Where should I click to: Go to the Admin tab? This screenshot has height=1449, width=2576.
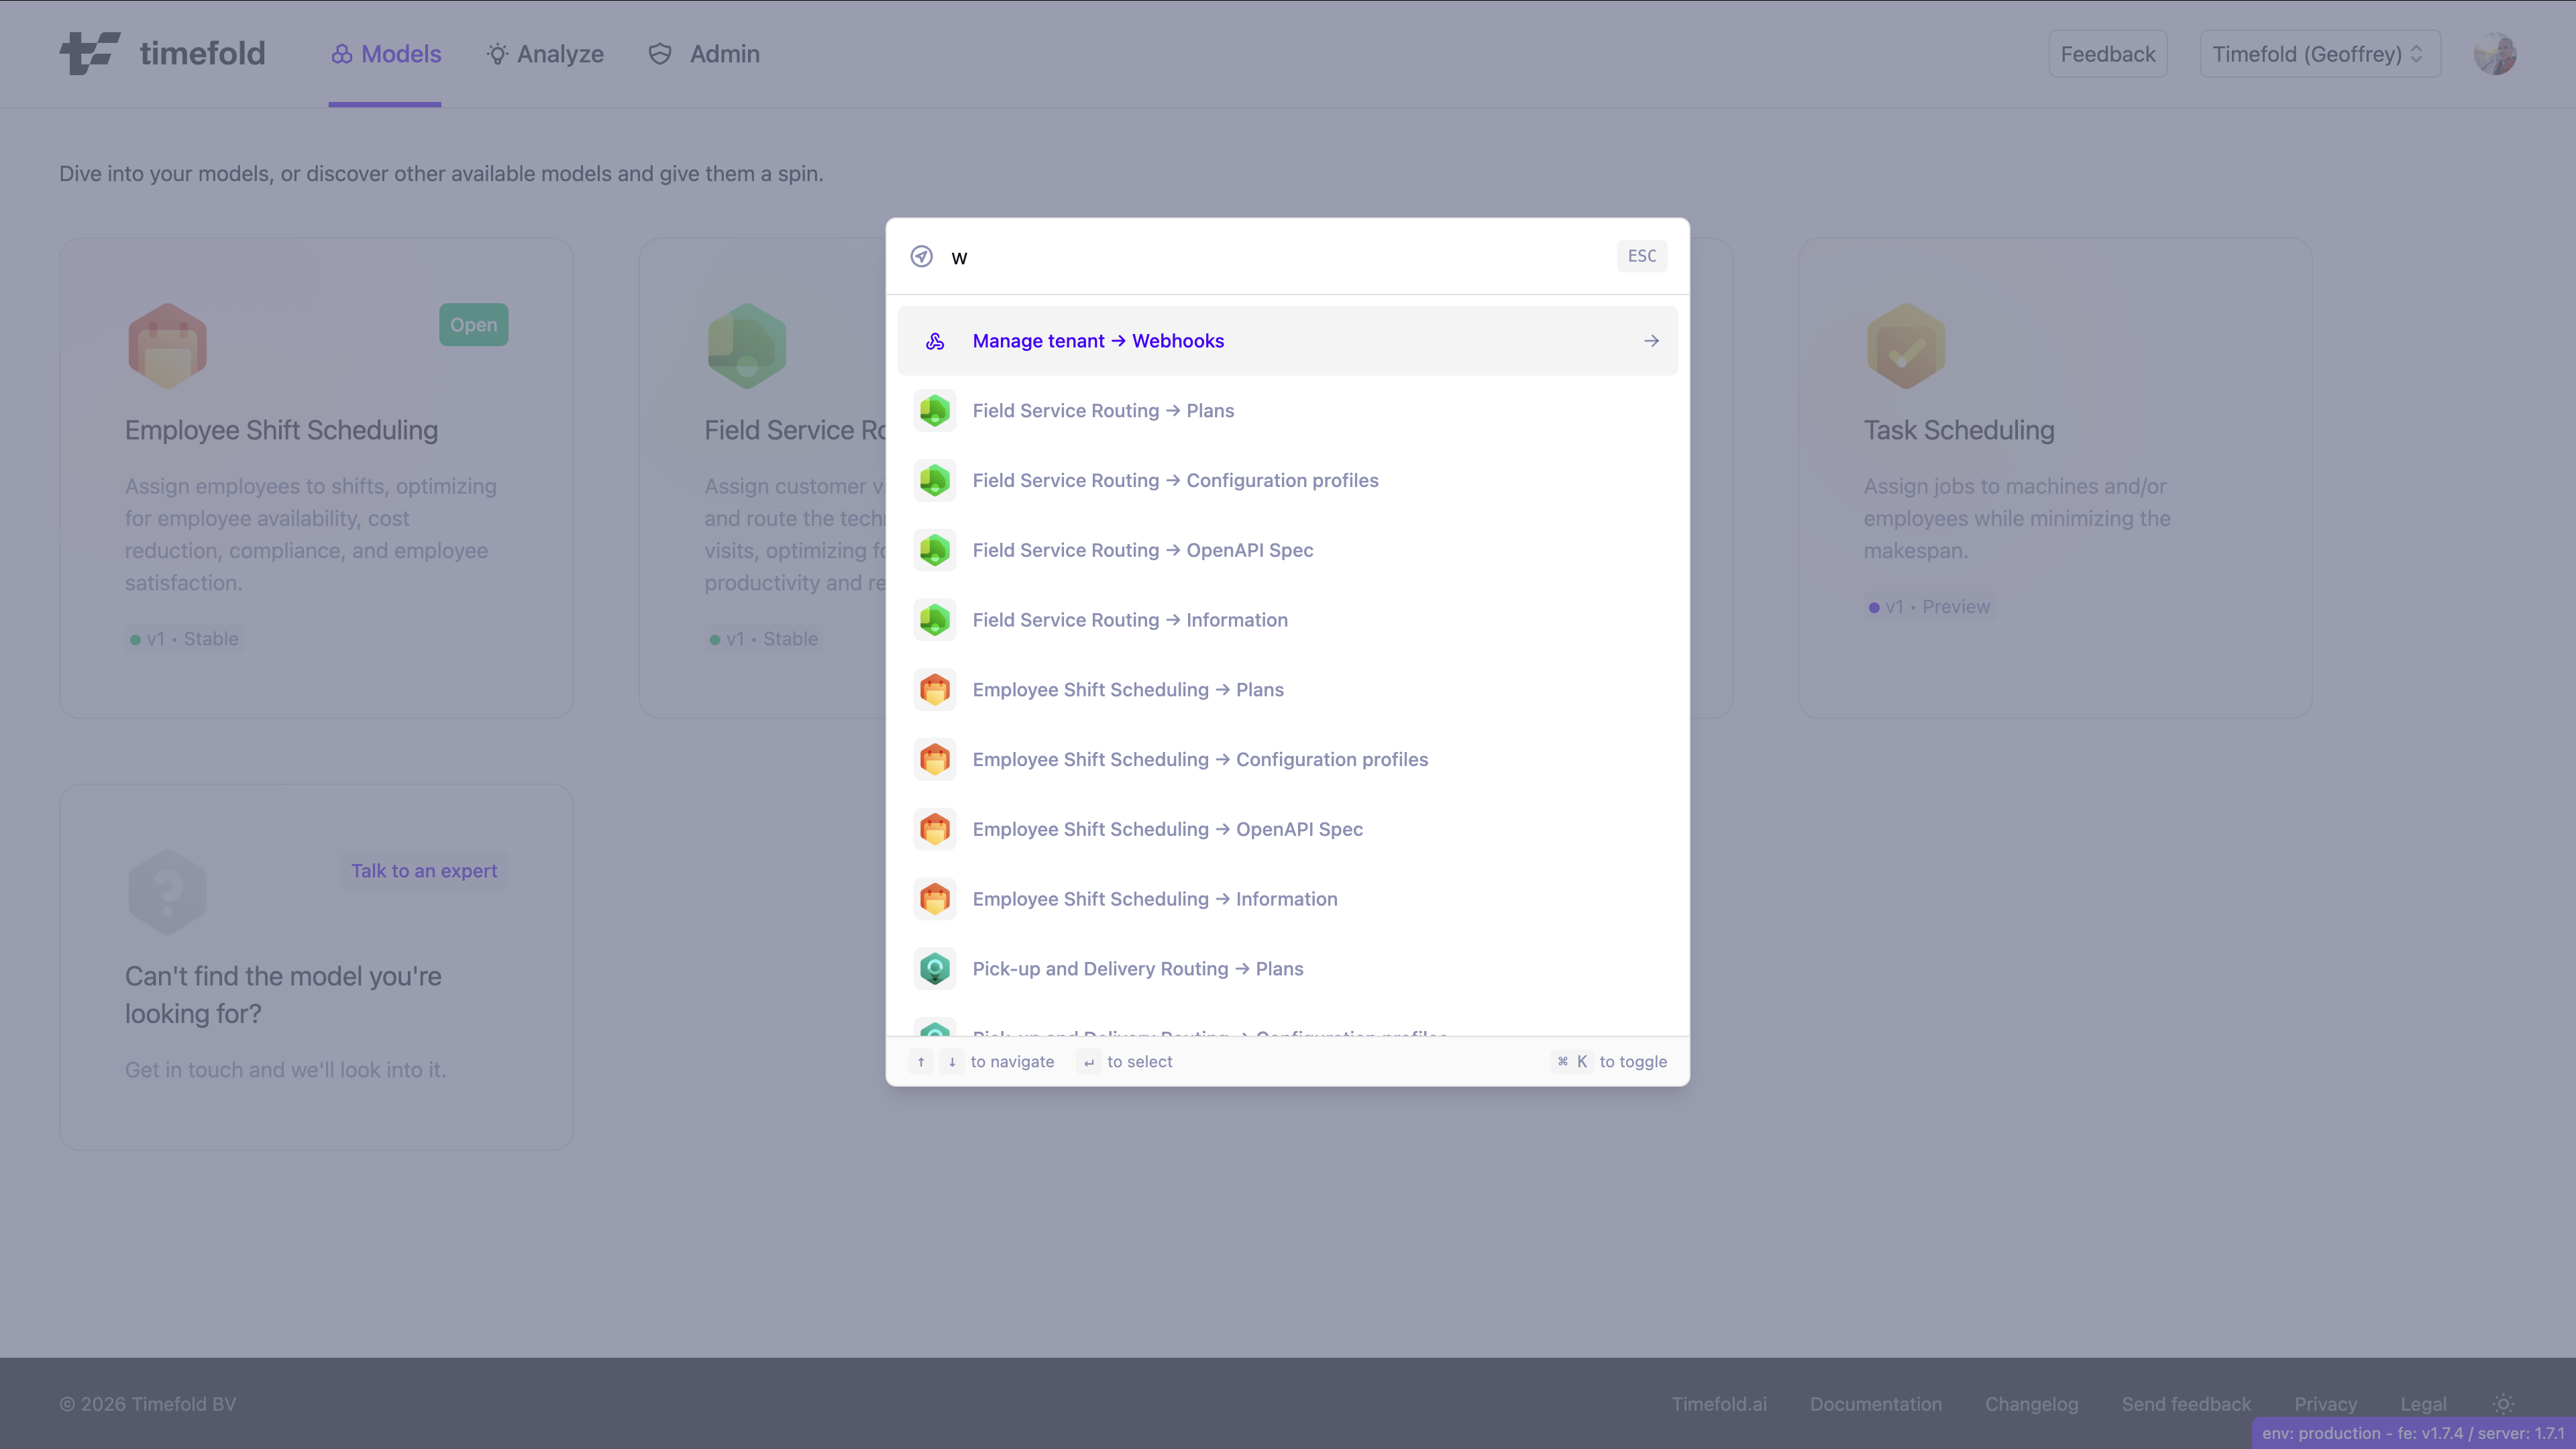tap(704, 54)
